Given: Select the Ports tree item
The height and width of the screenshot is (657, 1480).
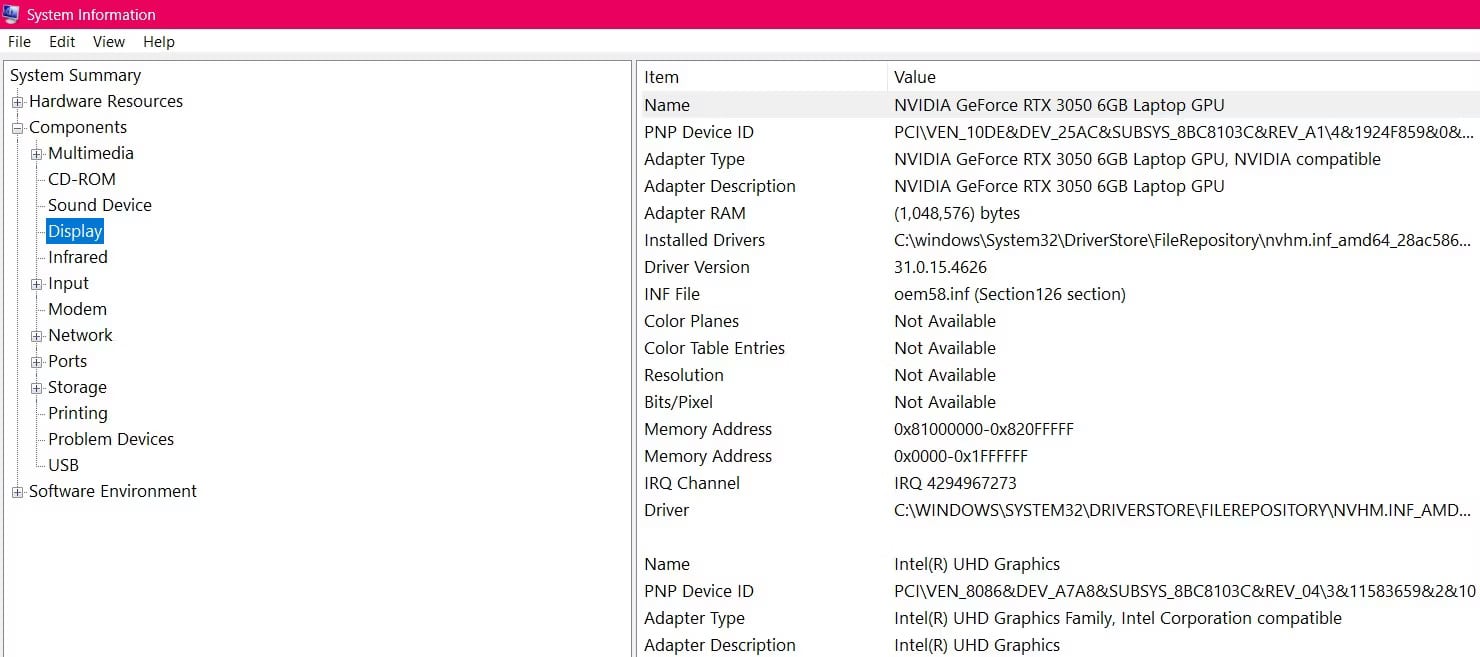Looking at the screenshot, I should click(x=67, y=361).
